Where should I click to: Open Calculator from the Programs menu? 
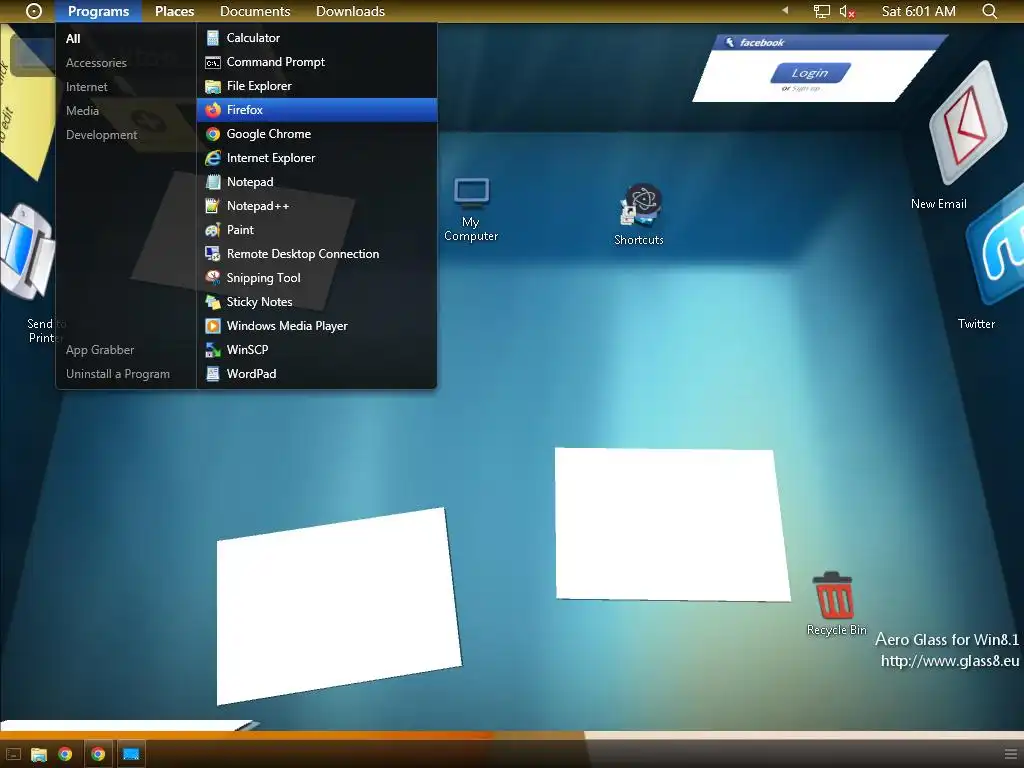317,38
